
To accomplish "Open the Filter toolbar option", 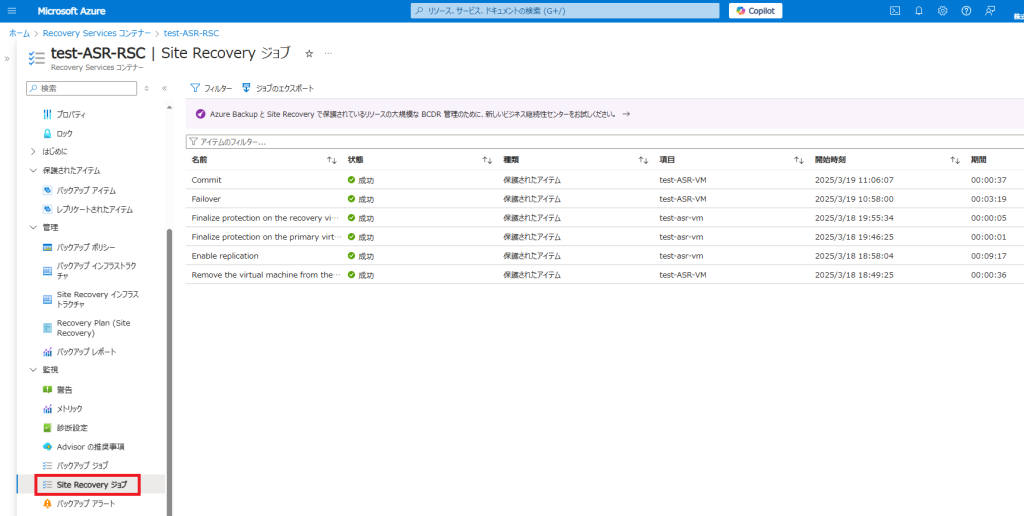I will click(211, 88).
